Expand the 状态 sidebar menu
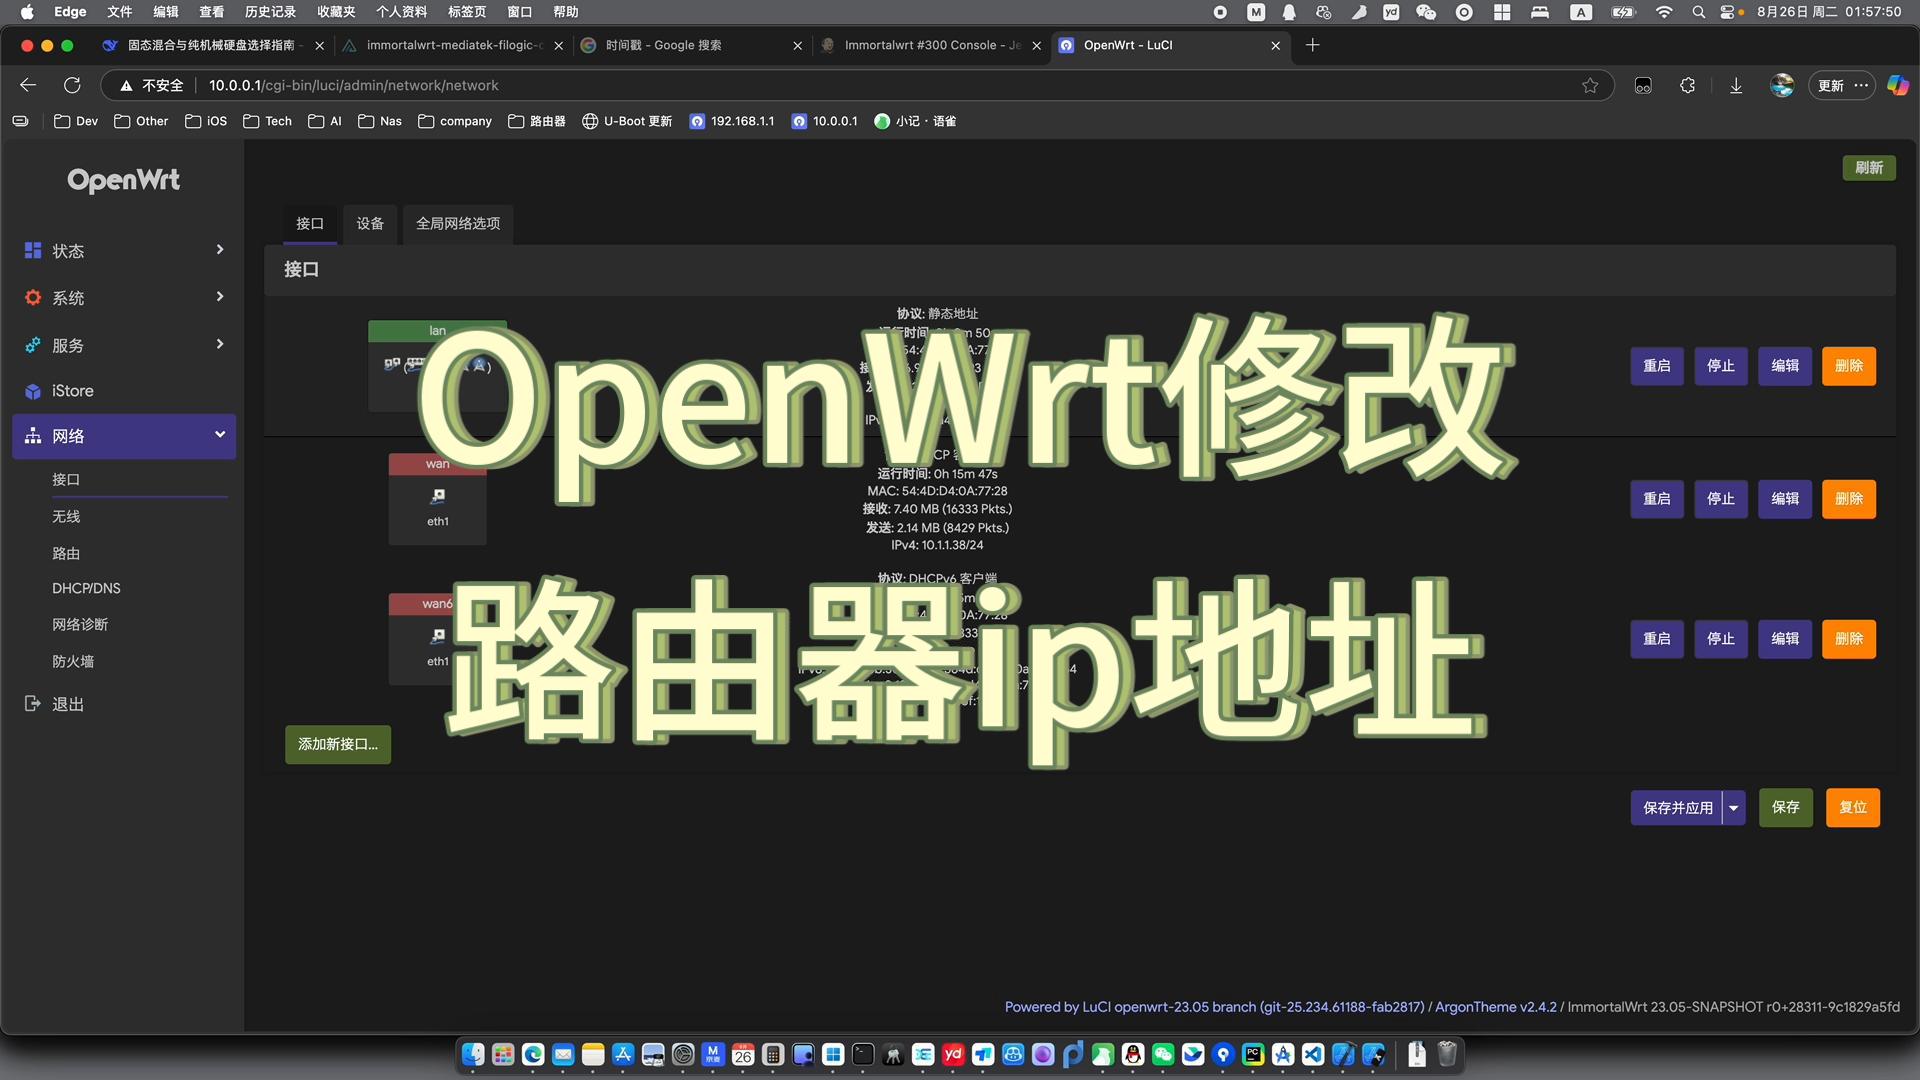Screen dimensions: 1920x1080 coord(124,250)
